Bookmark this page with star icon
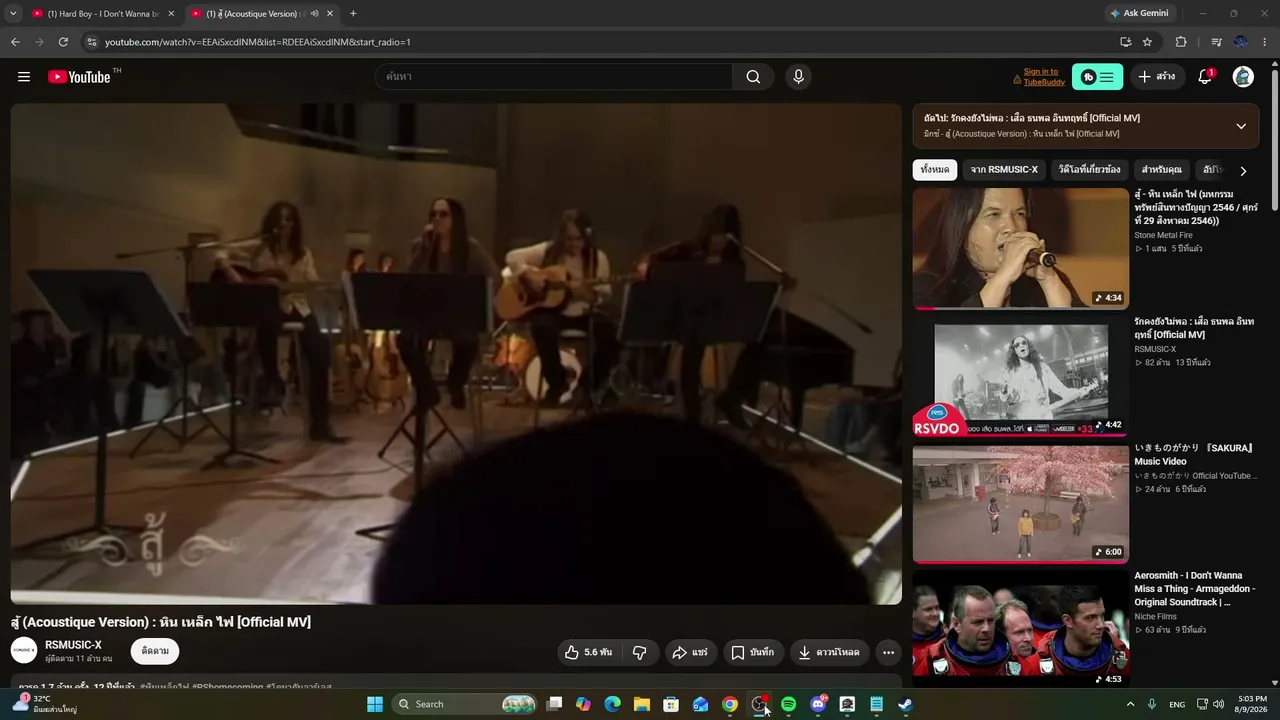The image size is (1280, 720). [x=1147, y=42]
